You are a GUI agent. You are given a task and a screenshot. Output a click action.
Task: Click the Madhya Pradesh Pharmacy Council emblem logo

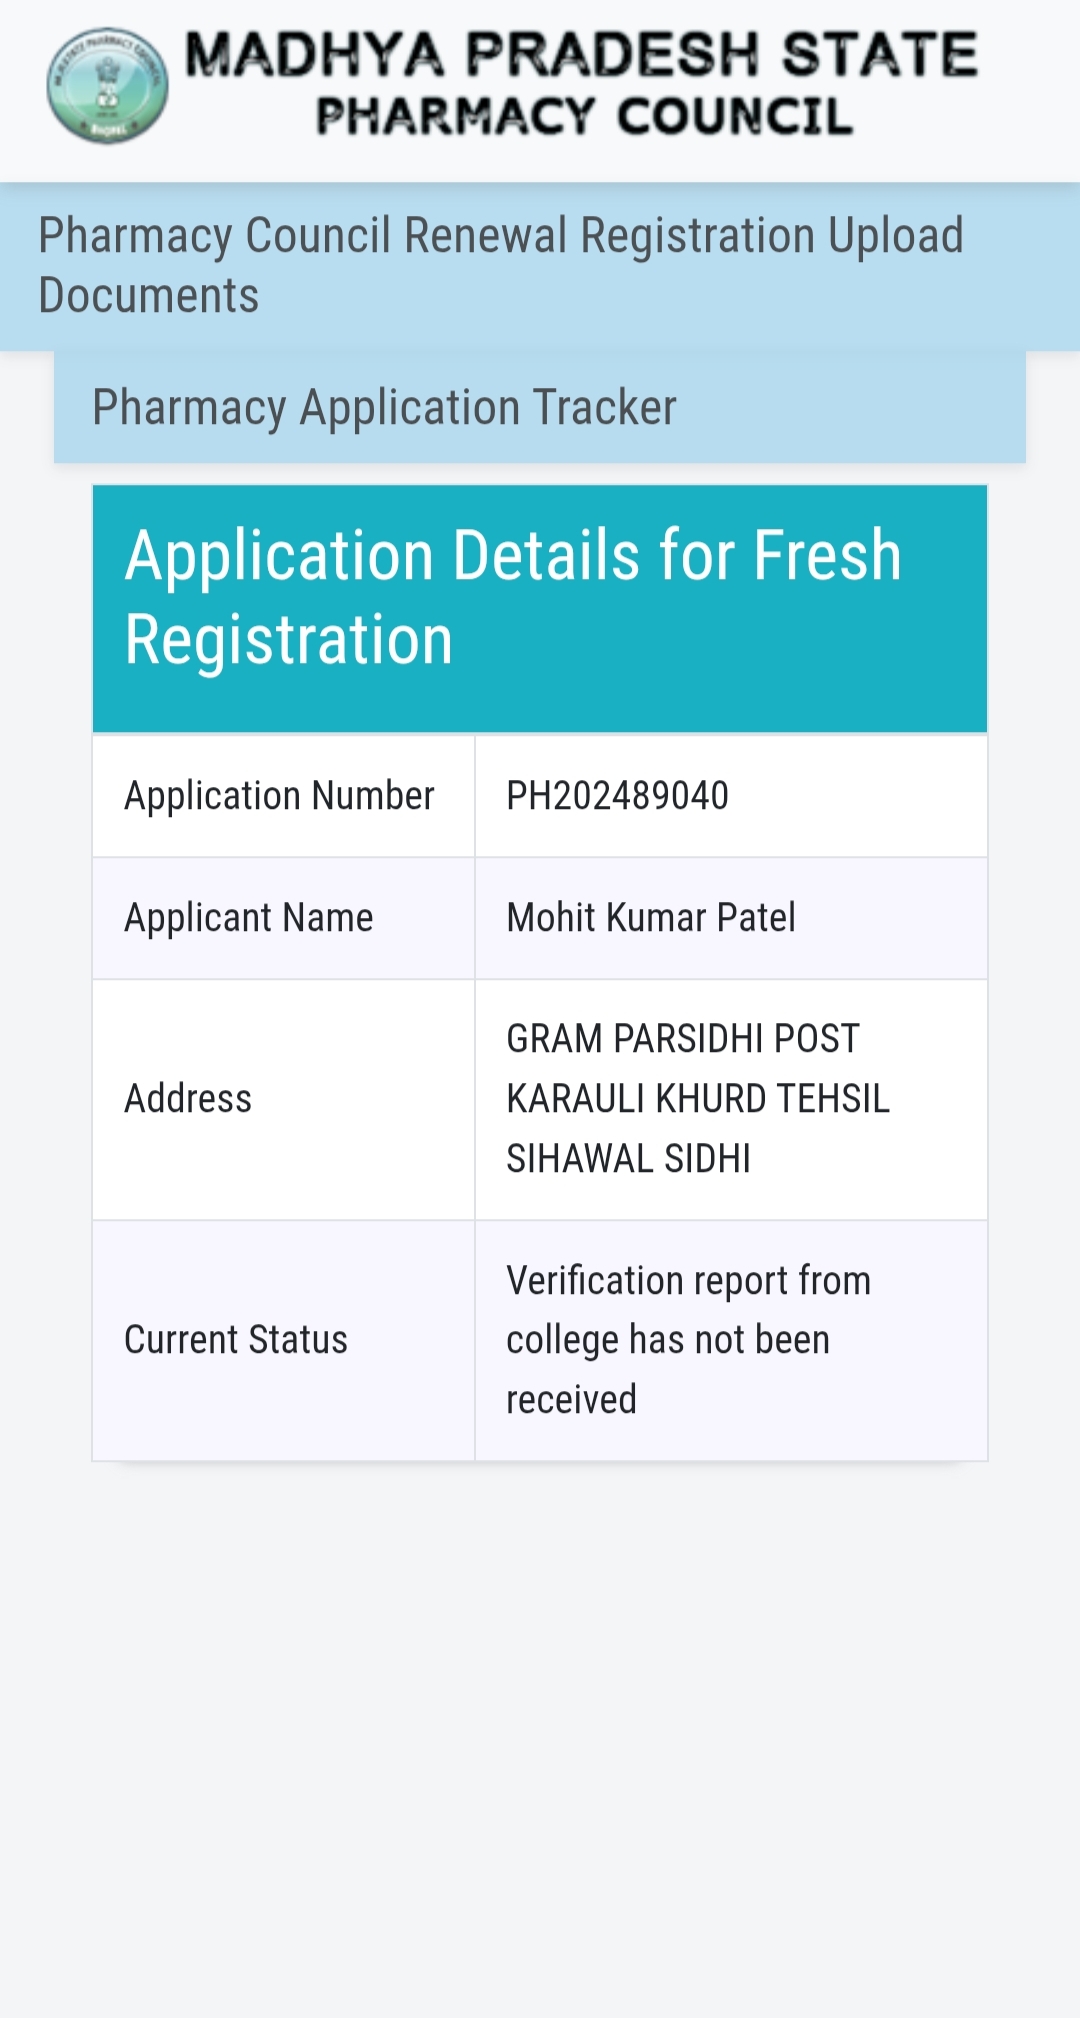108,86
